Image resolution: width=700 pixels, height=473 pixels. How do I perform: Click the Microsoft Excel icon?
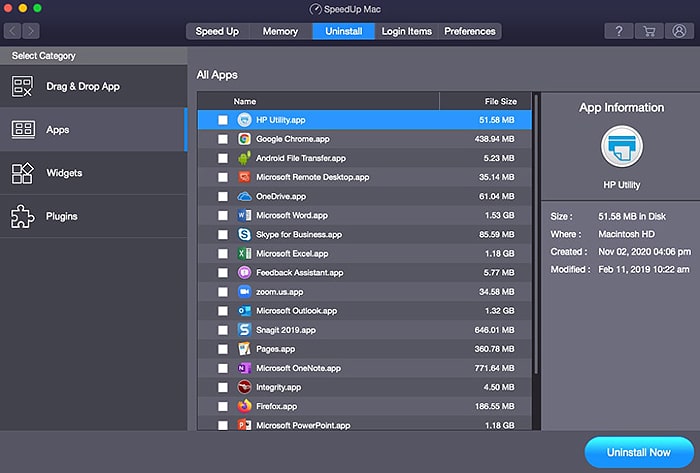(244, 253)
